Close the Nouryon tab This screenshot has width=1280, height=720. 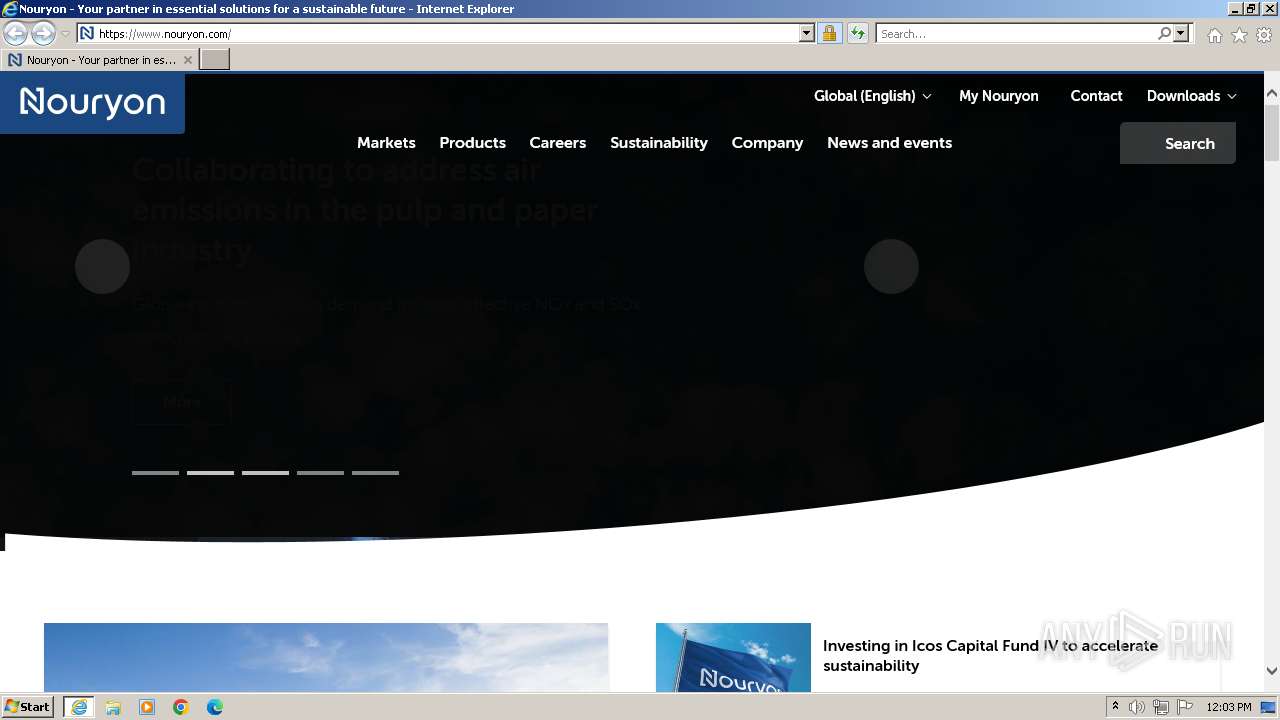click(187, 60)
